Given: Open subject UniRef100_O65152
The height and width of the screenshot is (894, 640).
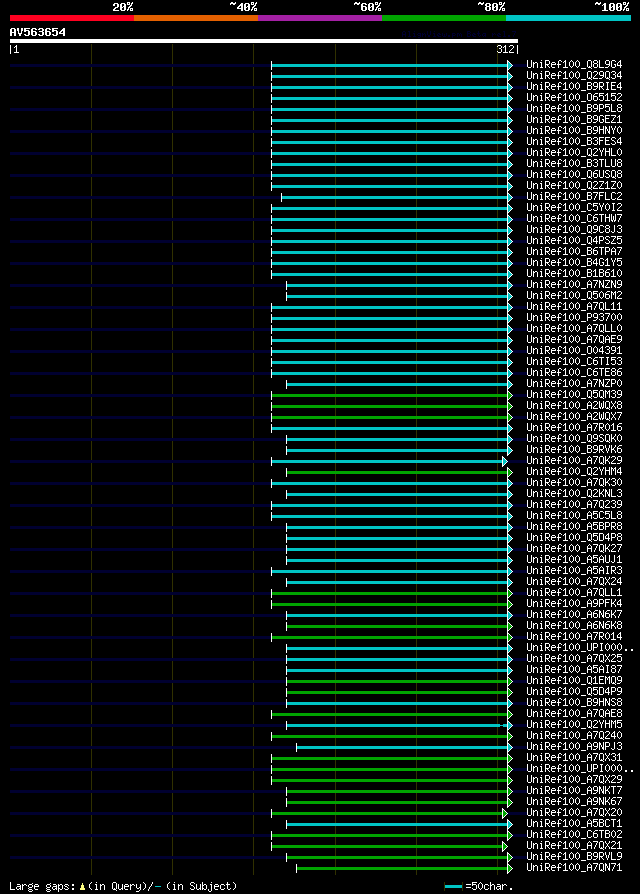Looking at the screenshot, I should pyautogui.click(x=574, y=97).
